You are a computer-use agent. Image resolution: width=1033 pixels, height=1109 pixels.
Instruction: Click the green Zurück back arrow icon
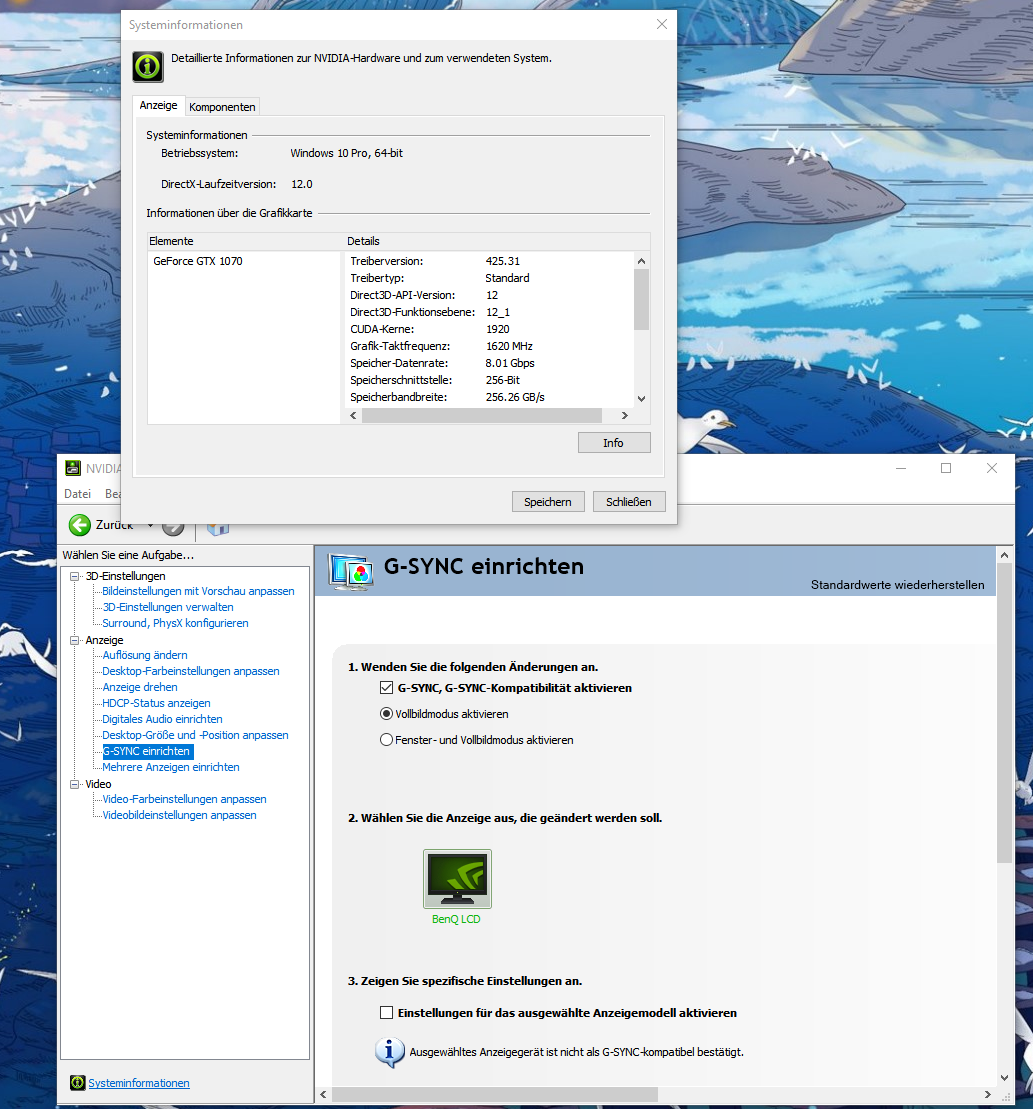[x=80, y=525]
